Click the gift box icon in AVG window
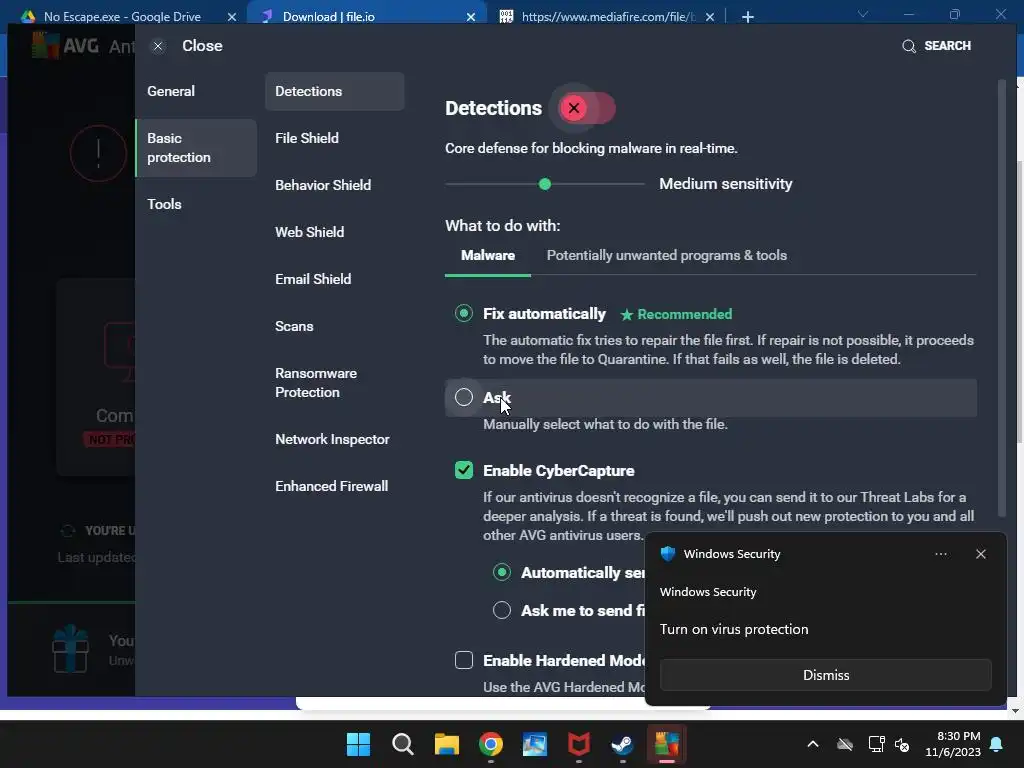Image resolution: width=1024 pixels, height=768 pixels. point(71,648)
